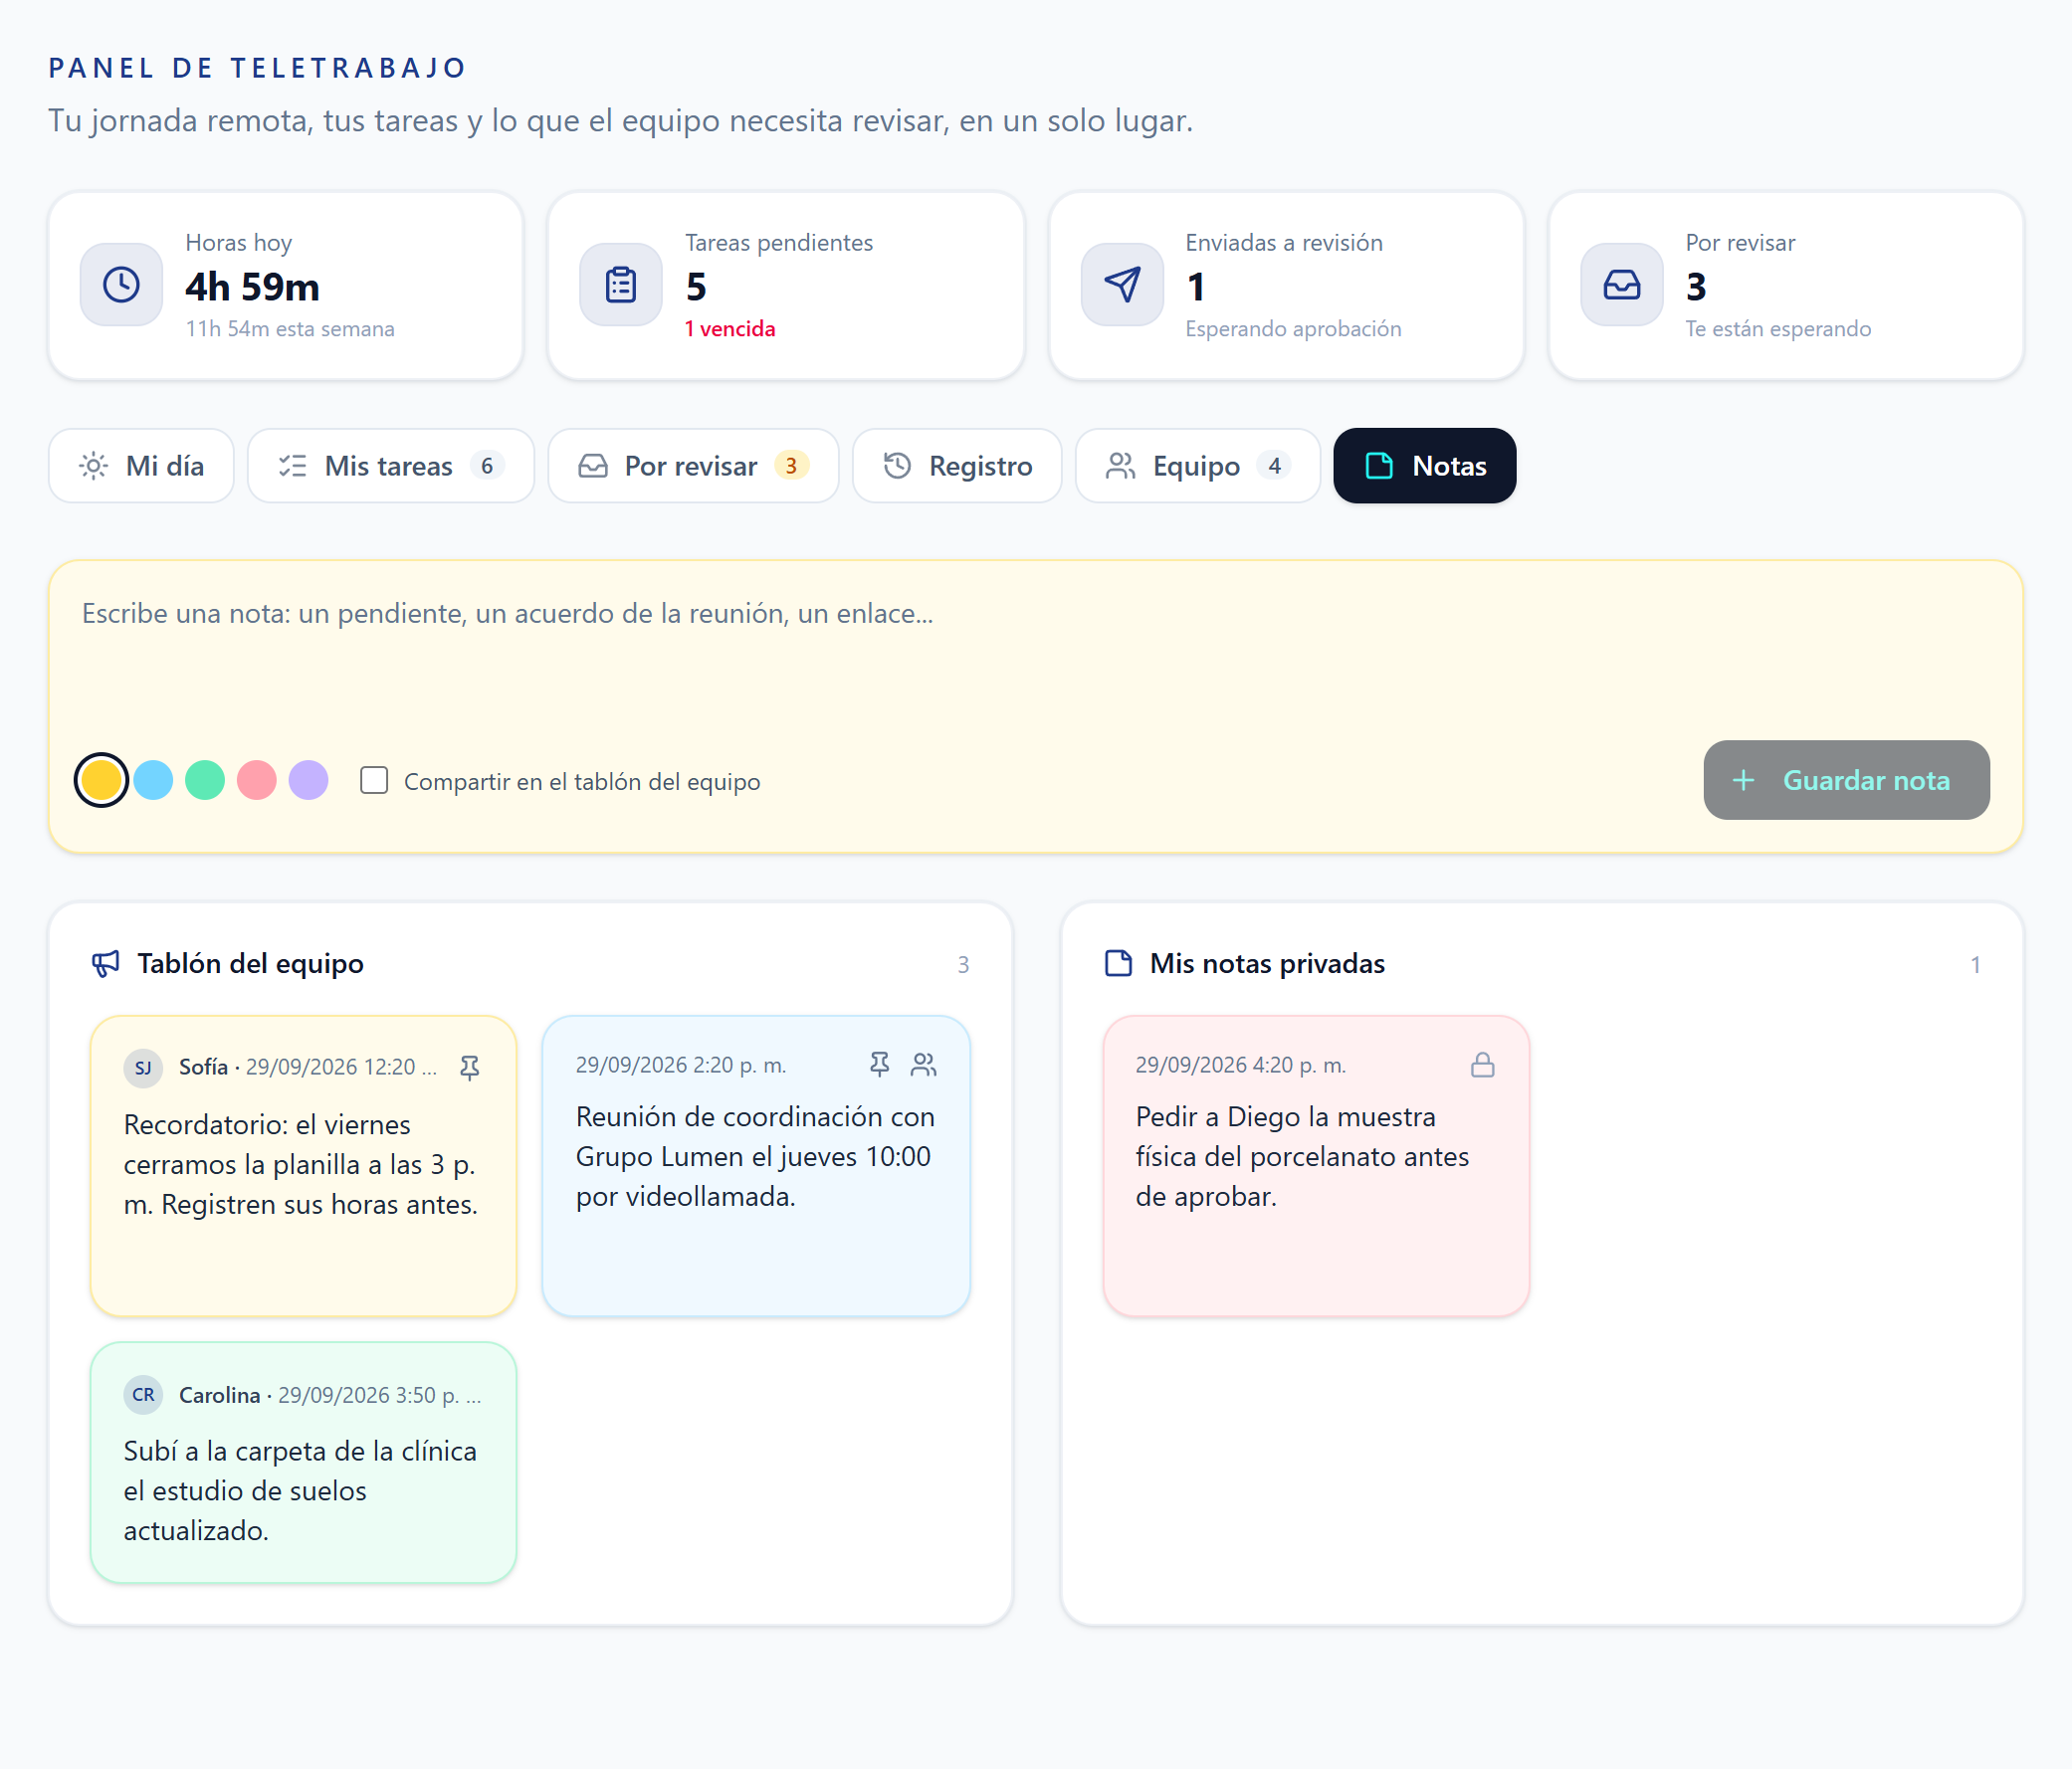The width and height of the screenshot is (2072, 1769).
Task: Click 'Te están esperando' text
Action: pos(1778,329)
